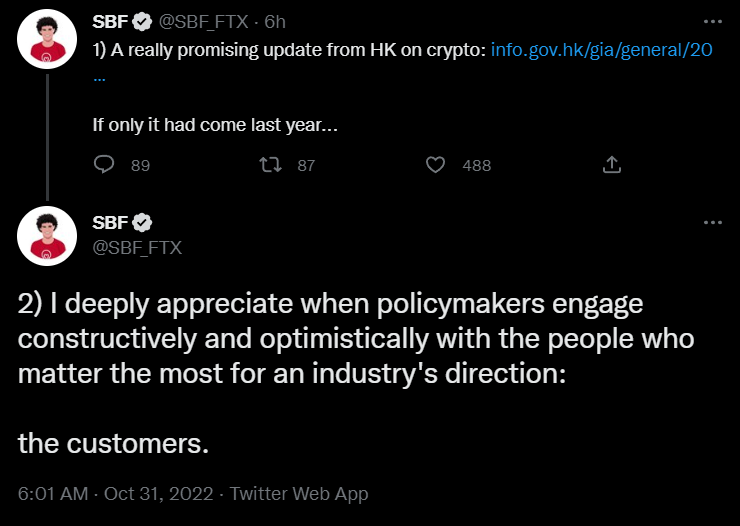Open more options menu for the second tweet
This screenshot has width=740, height=526.
click(712, 222)
